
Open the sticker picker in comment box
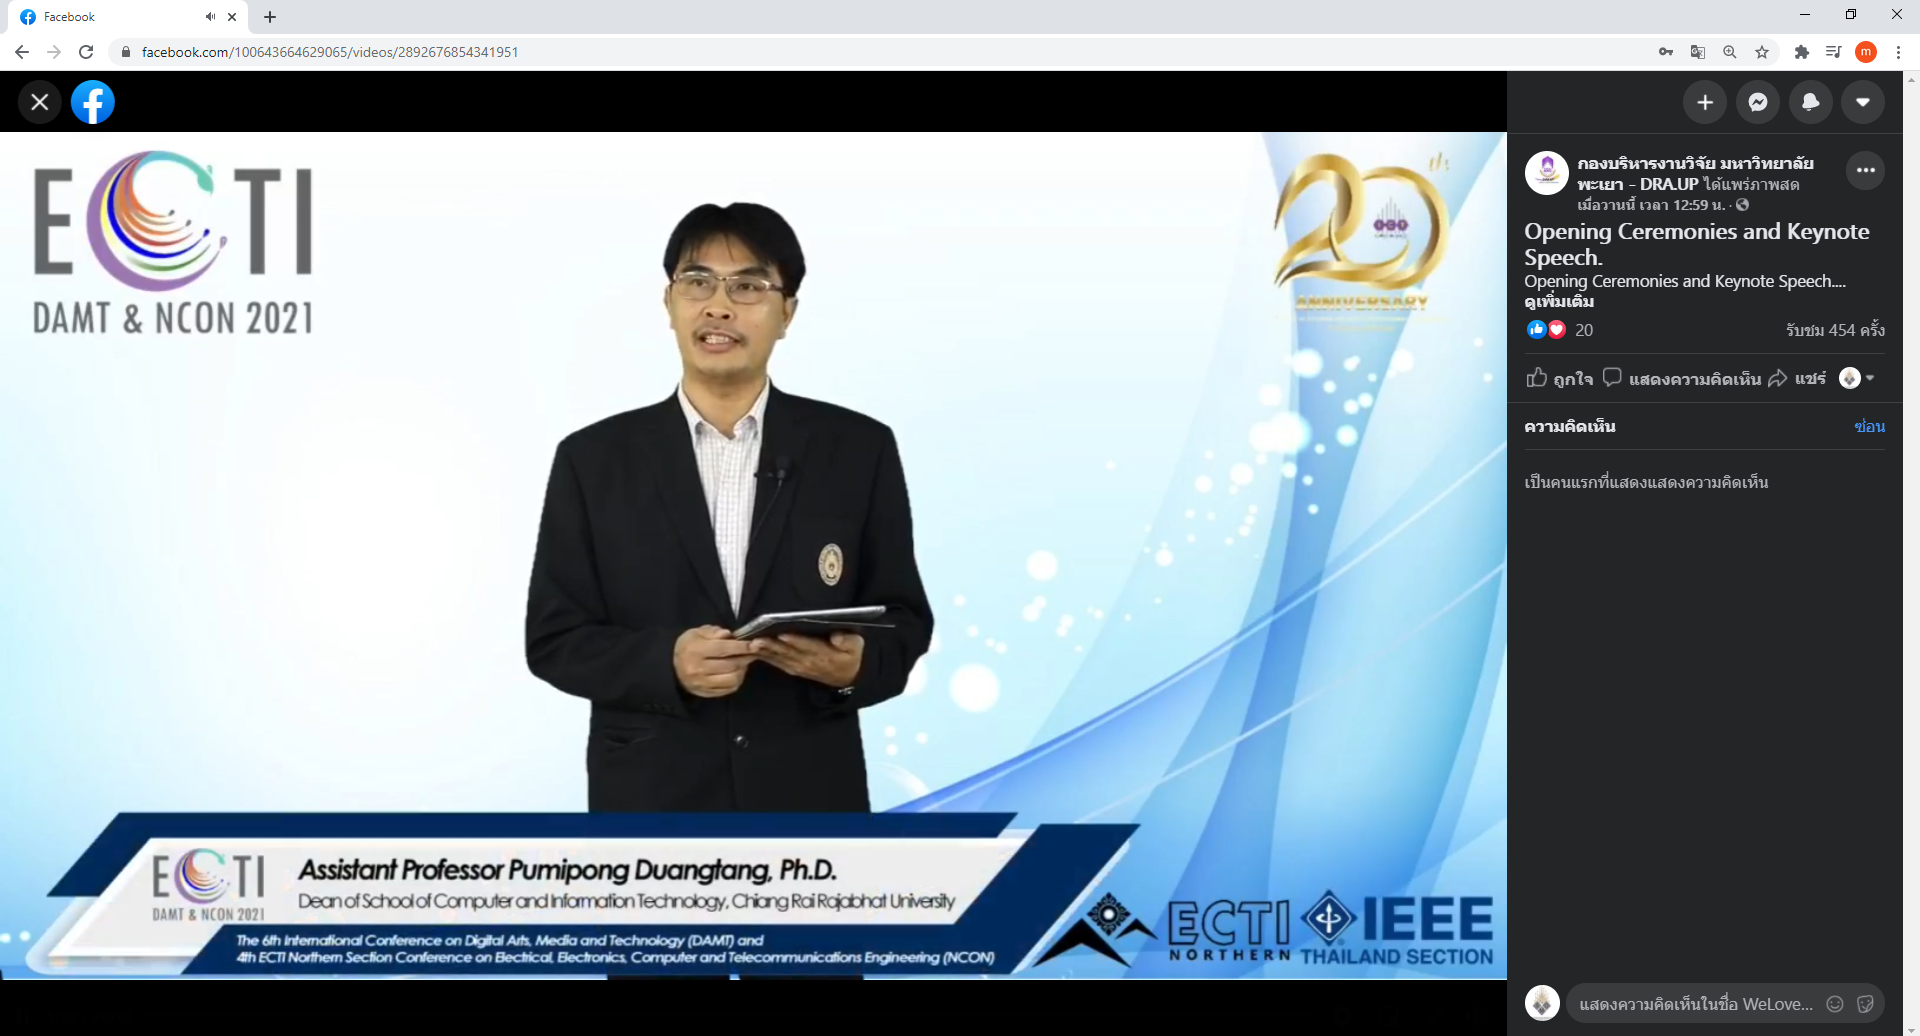point(1865,1004)
